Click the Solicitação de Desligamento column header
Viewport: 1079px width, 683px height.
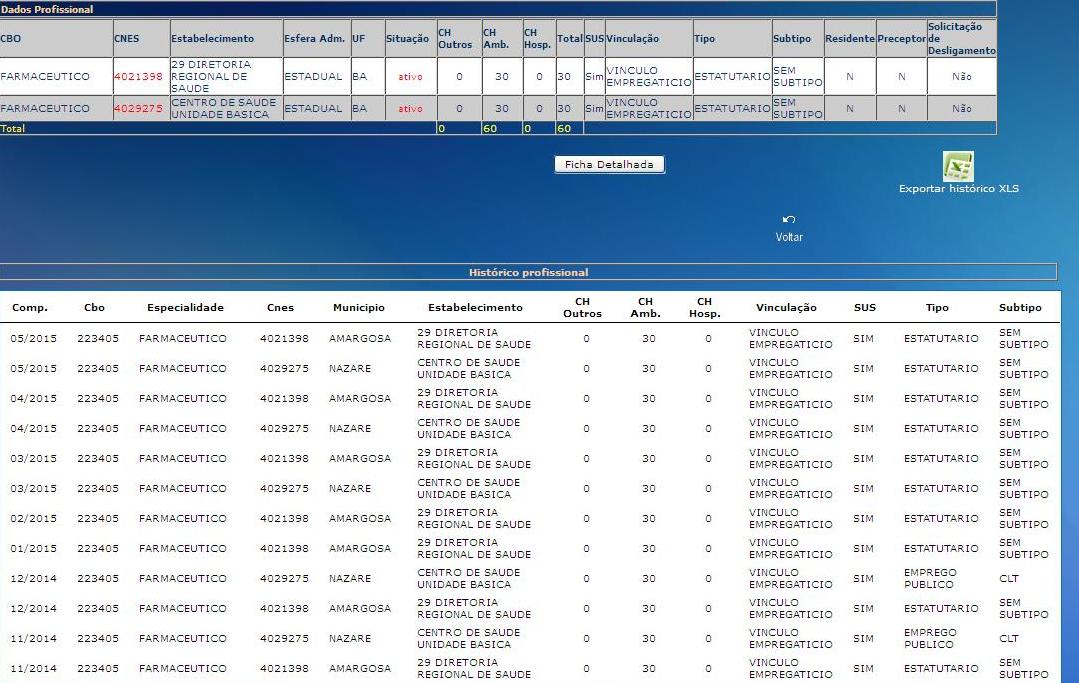961,39
